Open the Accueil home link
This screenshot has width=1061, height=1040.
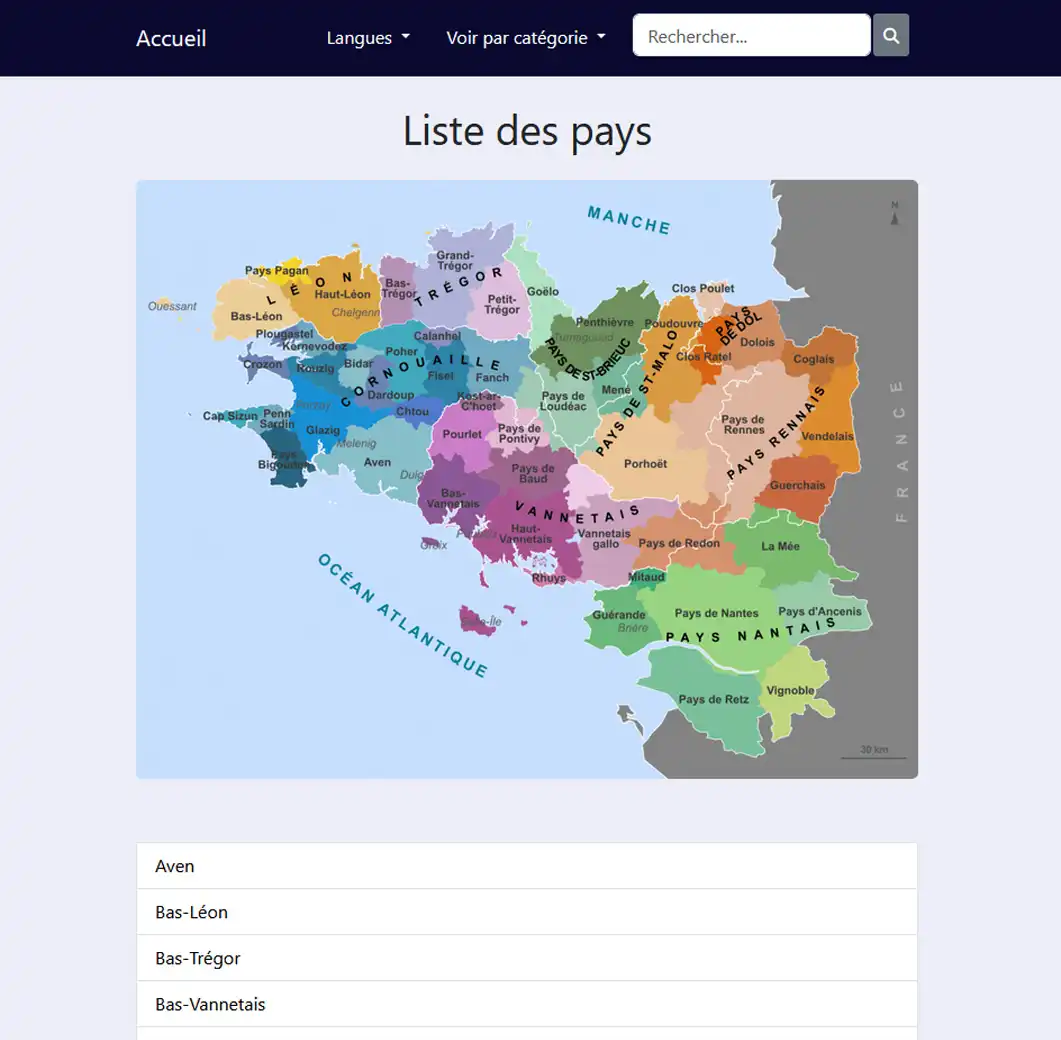click(x=171, y=38)
